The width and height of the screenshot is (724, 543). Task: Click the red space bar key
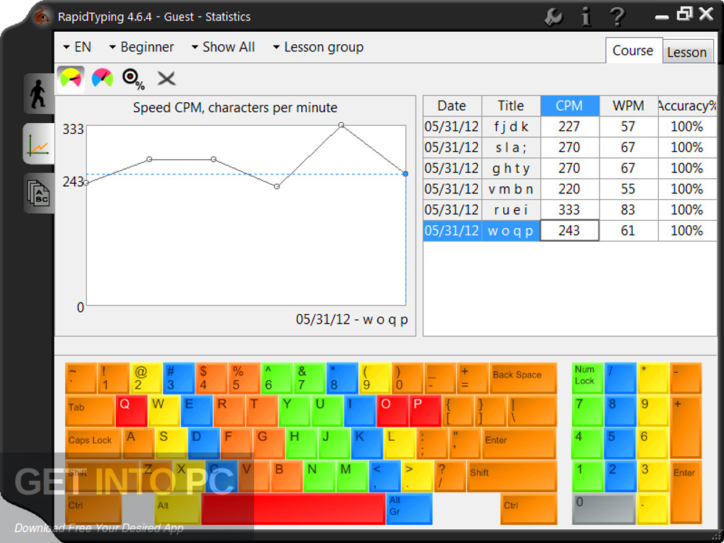[293, 508]
